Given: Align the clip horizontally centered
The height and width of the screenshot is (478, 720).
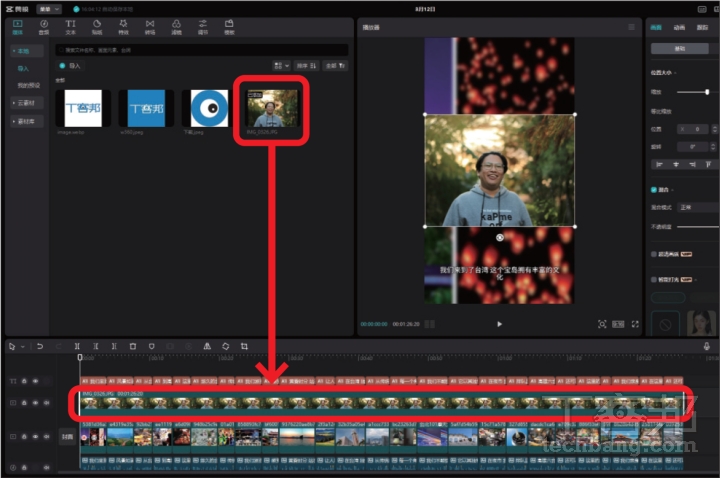Looking at the screenshot, I should tap(676, 164).
